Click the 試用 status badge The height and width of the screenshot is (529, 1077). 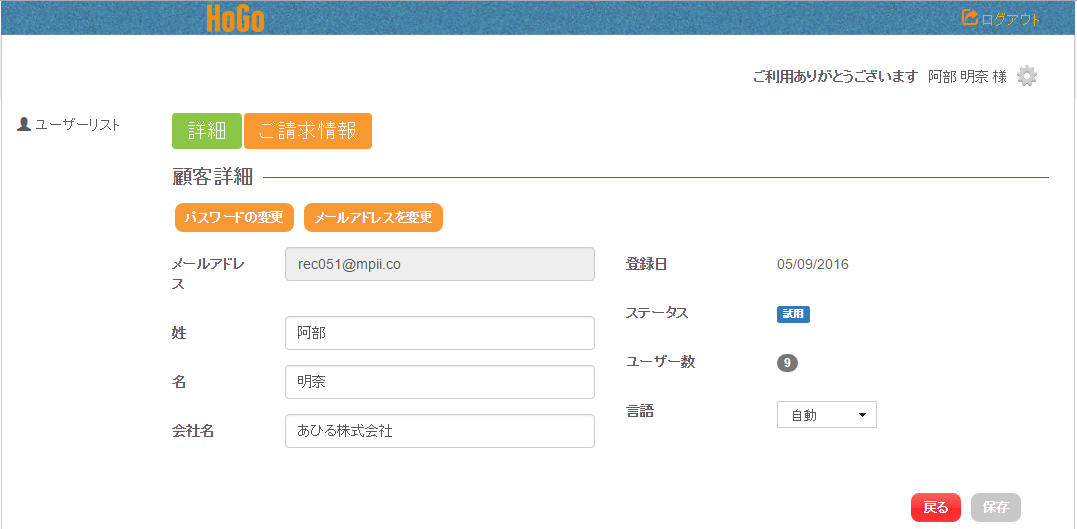pyautogui.click(x=793, y=314)
